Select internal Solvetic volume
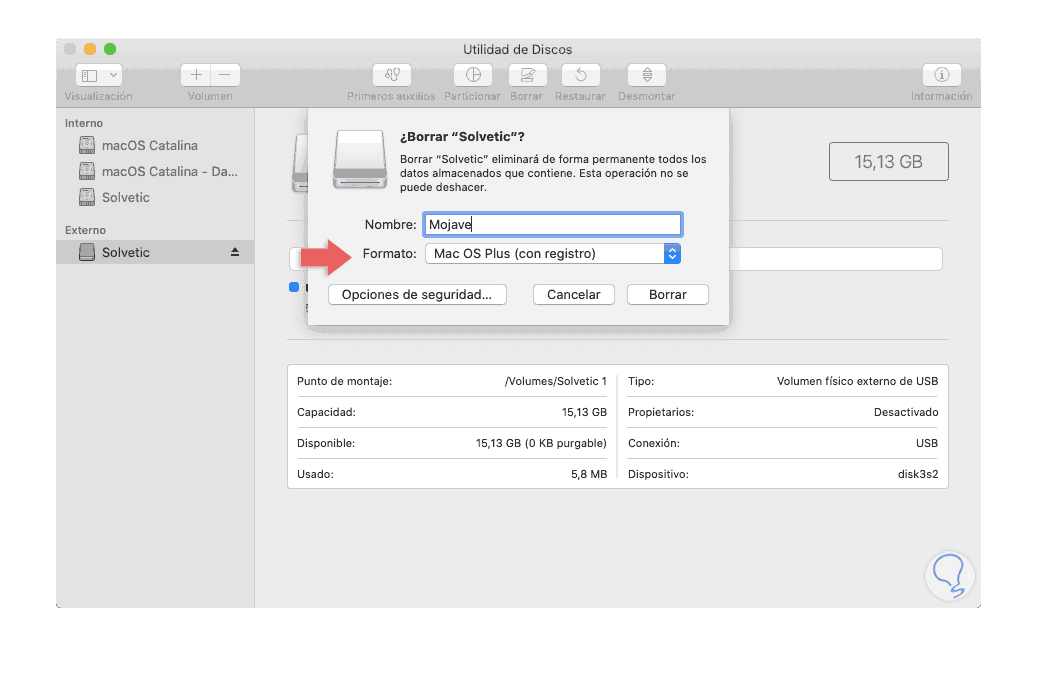The image size is (1037, 682). pyautogui.click(x=126, y=197)
